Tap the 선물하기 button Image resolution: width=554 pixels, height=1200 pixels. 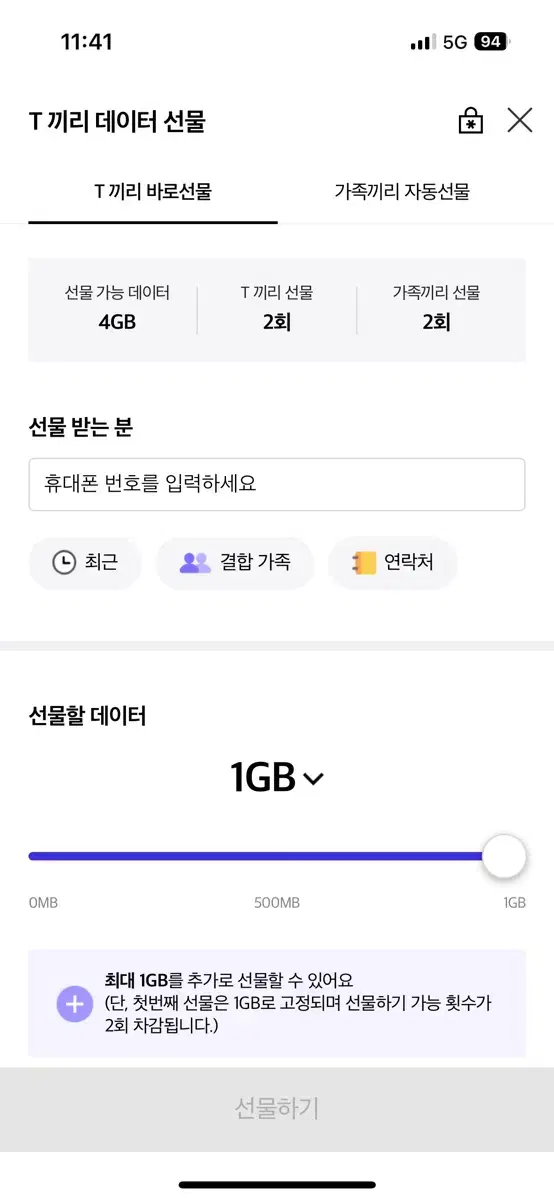pos(277,1108)
